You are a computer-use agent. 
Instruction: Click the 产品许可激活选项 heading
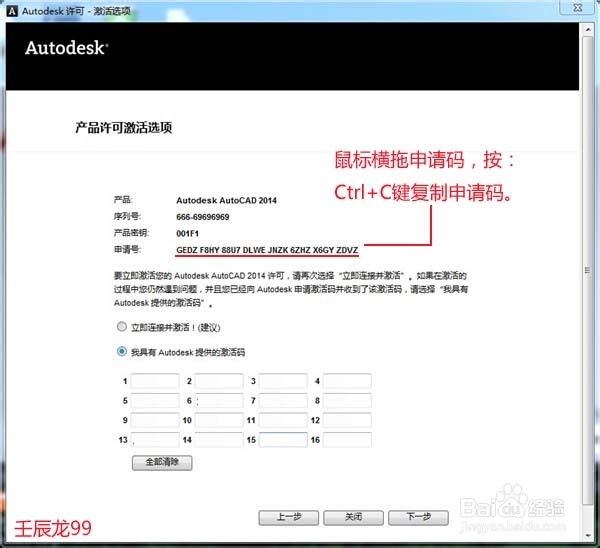tap(124, 127)
